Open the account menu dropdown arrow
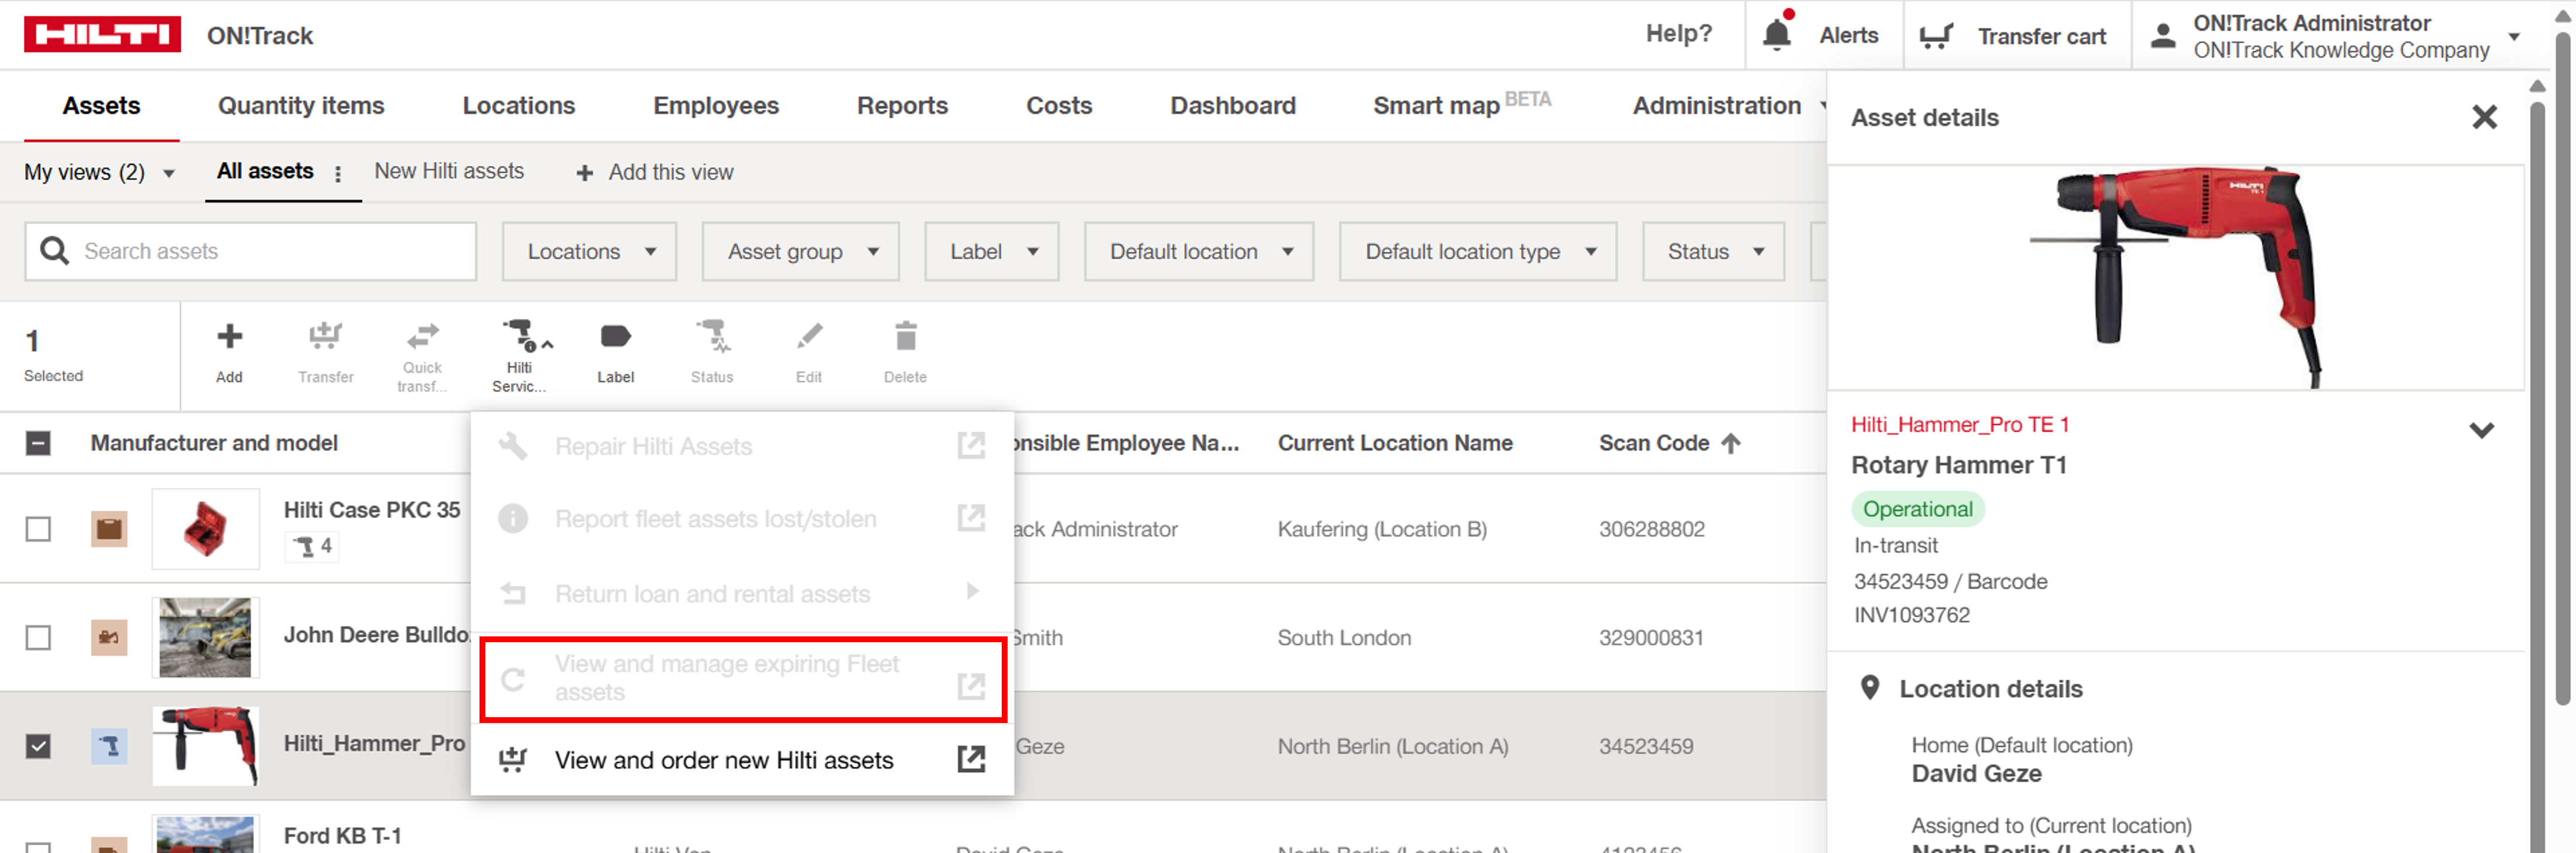The width and height of the screenshot is (2576, 853). (2514, 37)
